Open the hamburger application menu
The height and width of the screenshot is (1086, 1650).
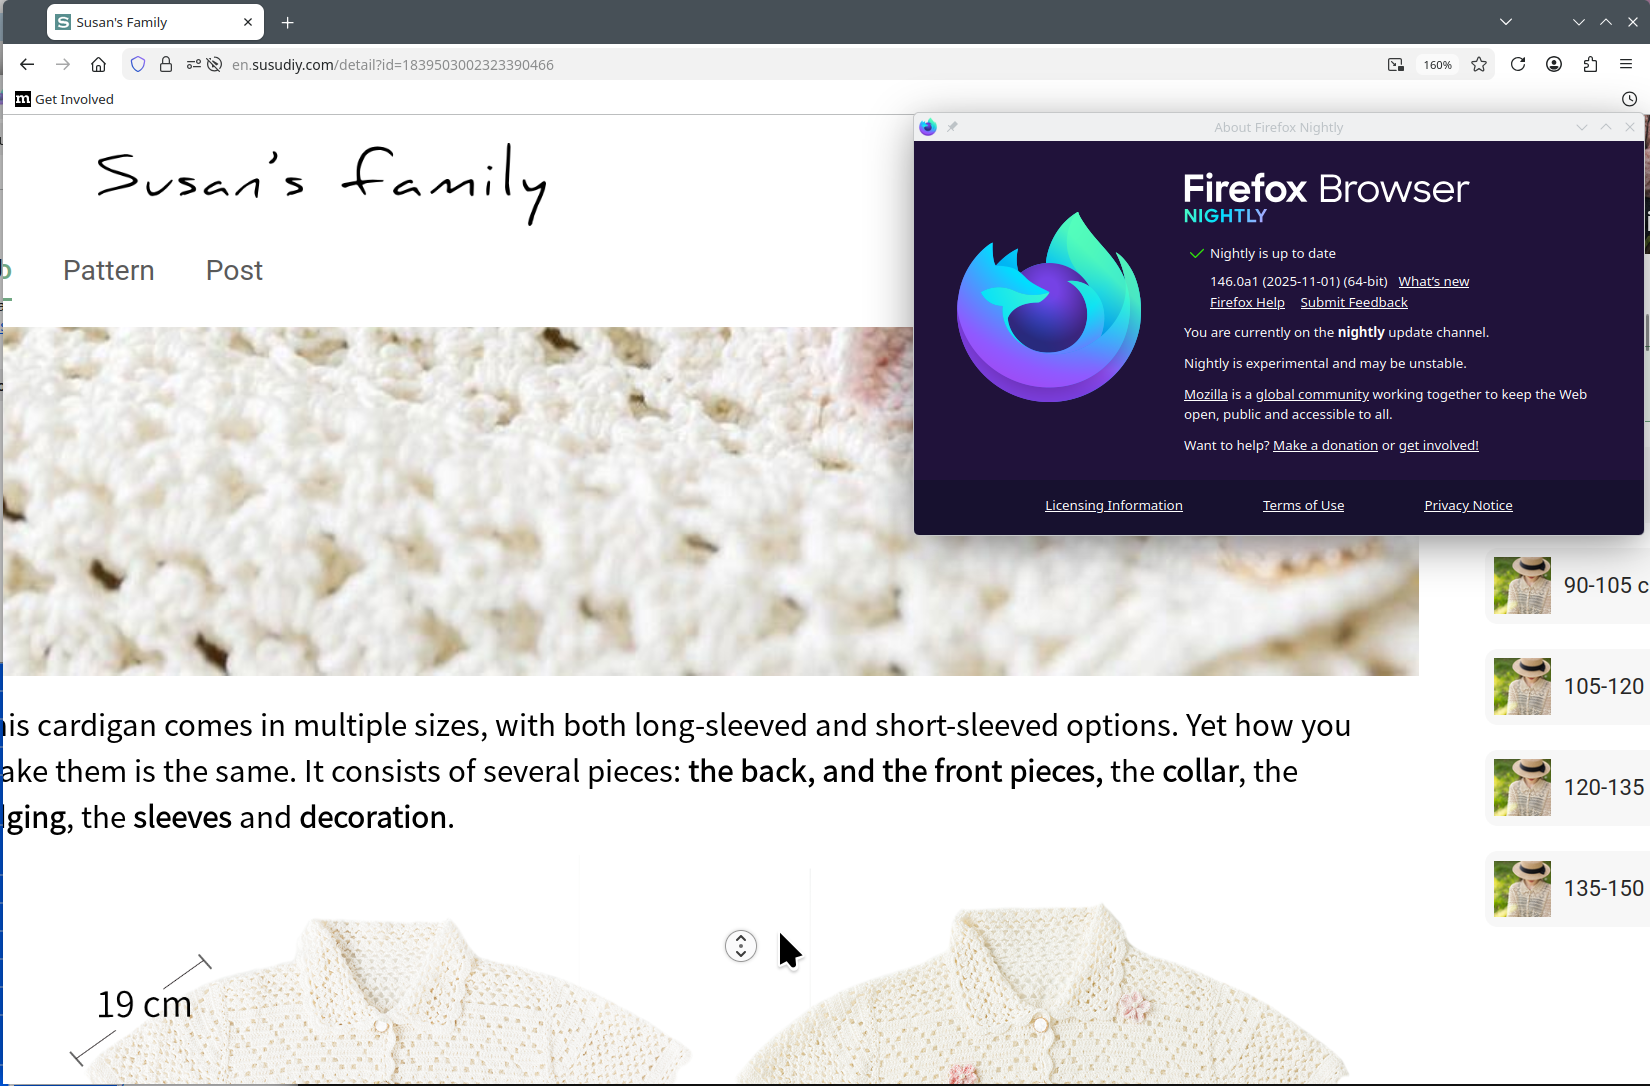1626,65
